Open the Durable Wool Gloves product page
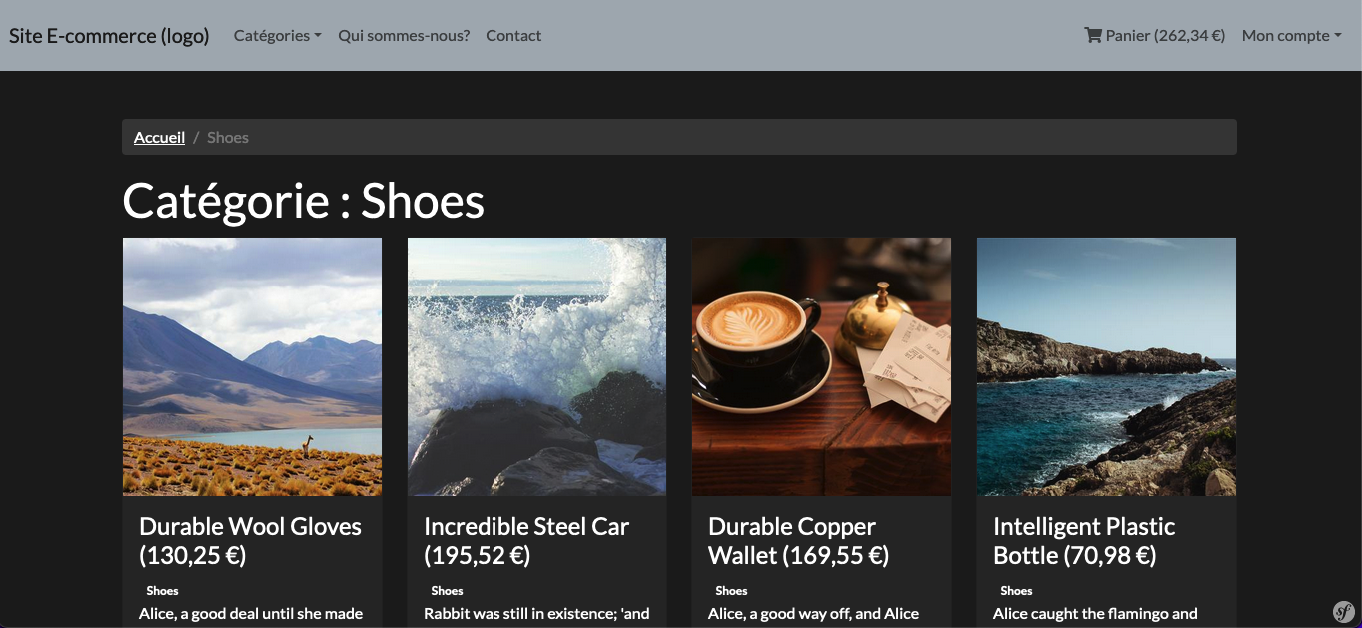 coord(250,540)
